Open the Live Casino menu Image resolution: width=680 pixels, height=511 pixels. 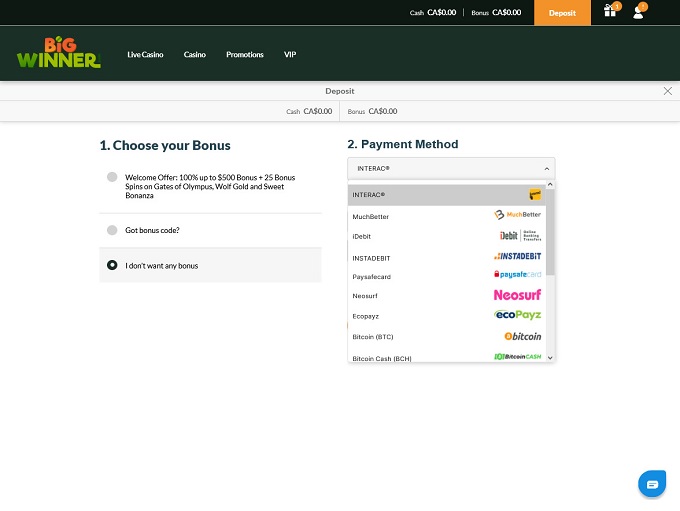(x=145, y=54)
